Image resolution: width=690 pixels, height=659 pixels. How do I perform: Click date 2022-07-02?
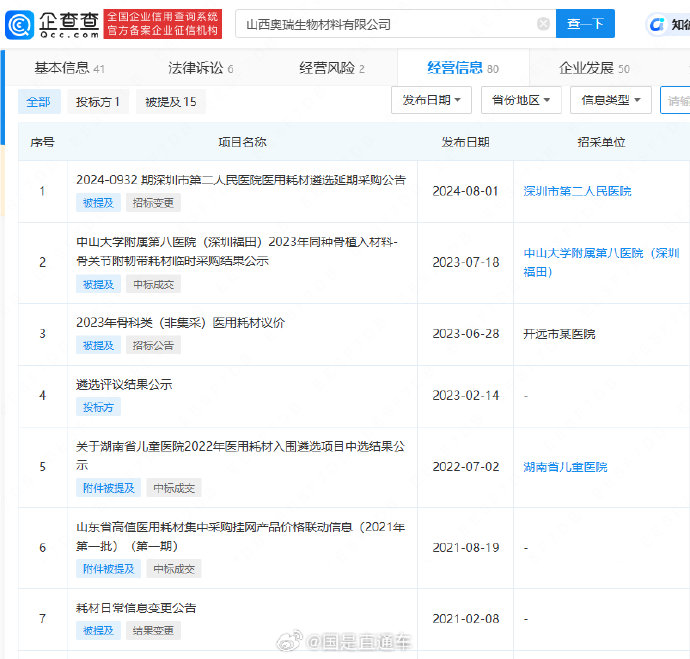point(466,467)
